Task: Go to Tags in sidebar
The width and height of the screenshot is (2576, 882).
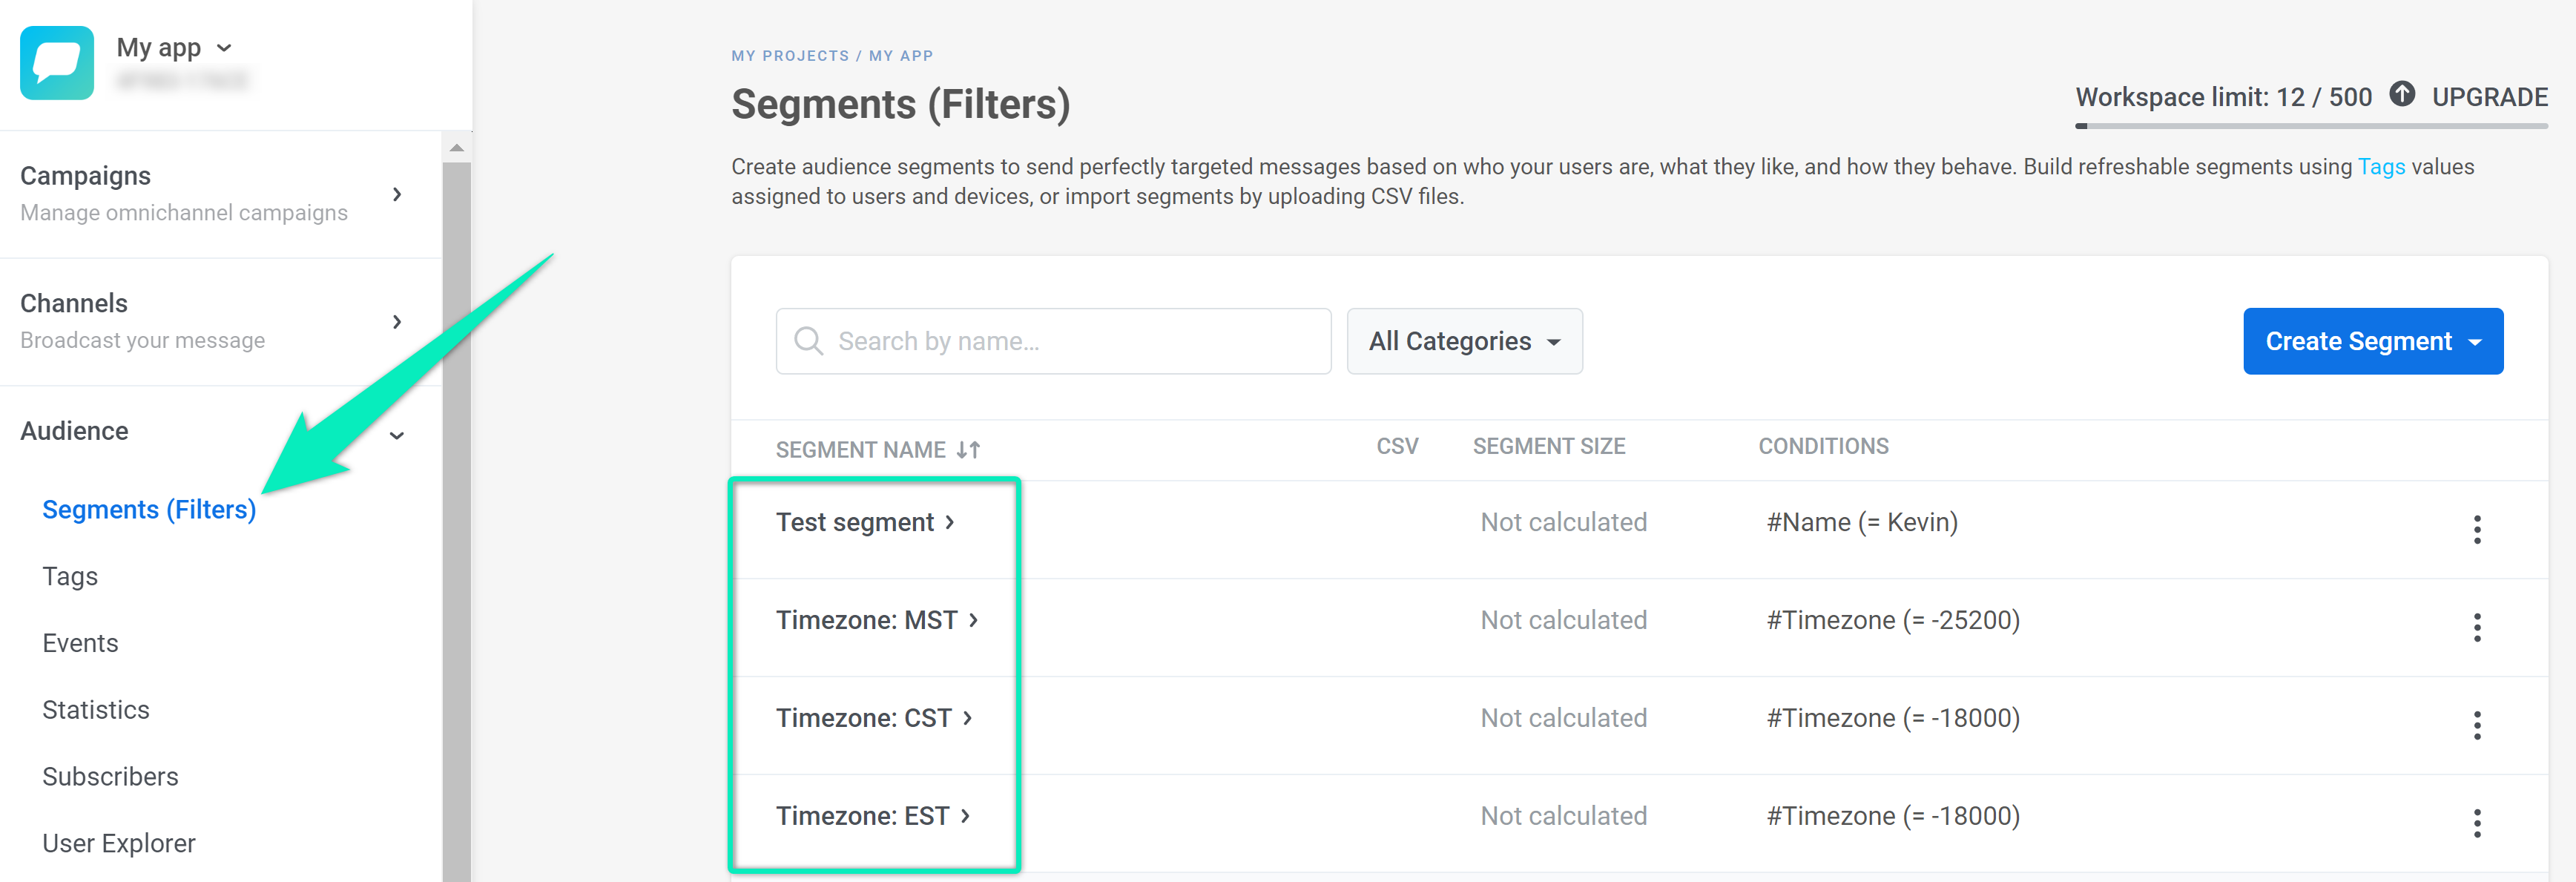Action: tap(70, 577)
